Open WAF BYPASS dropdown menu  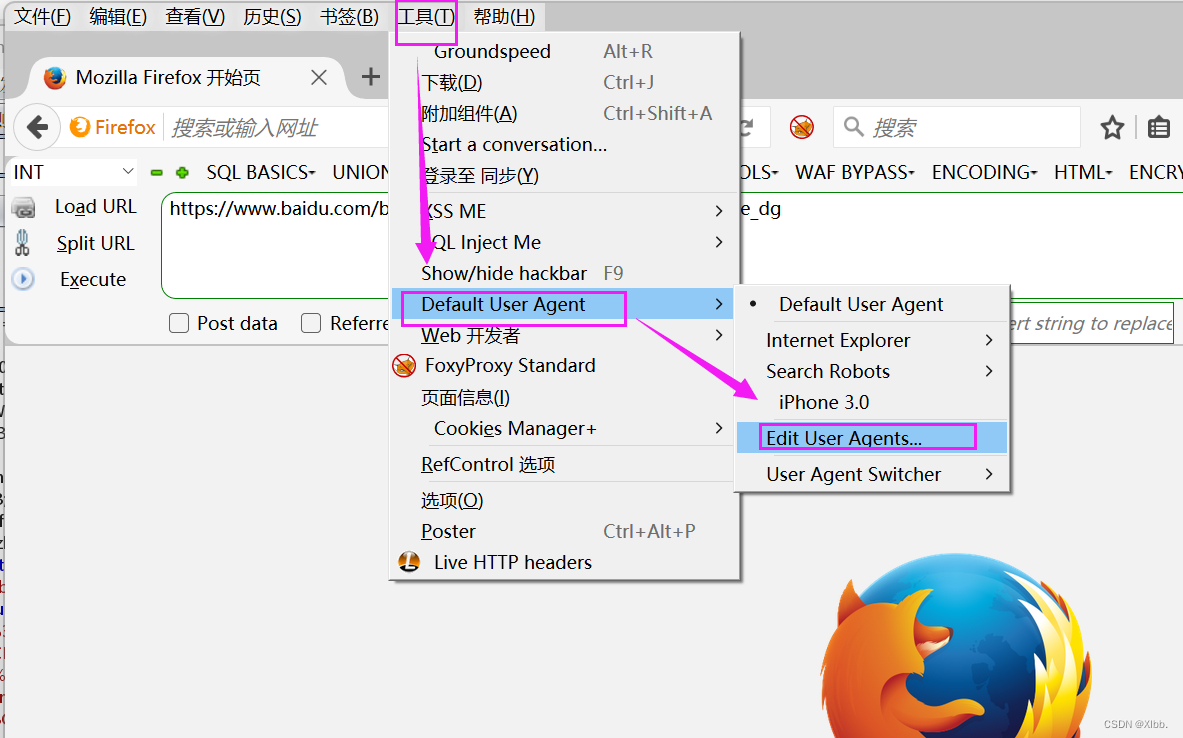click(855, 172)
